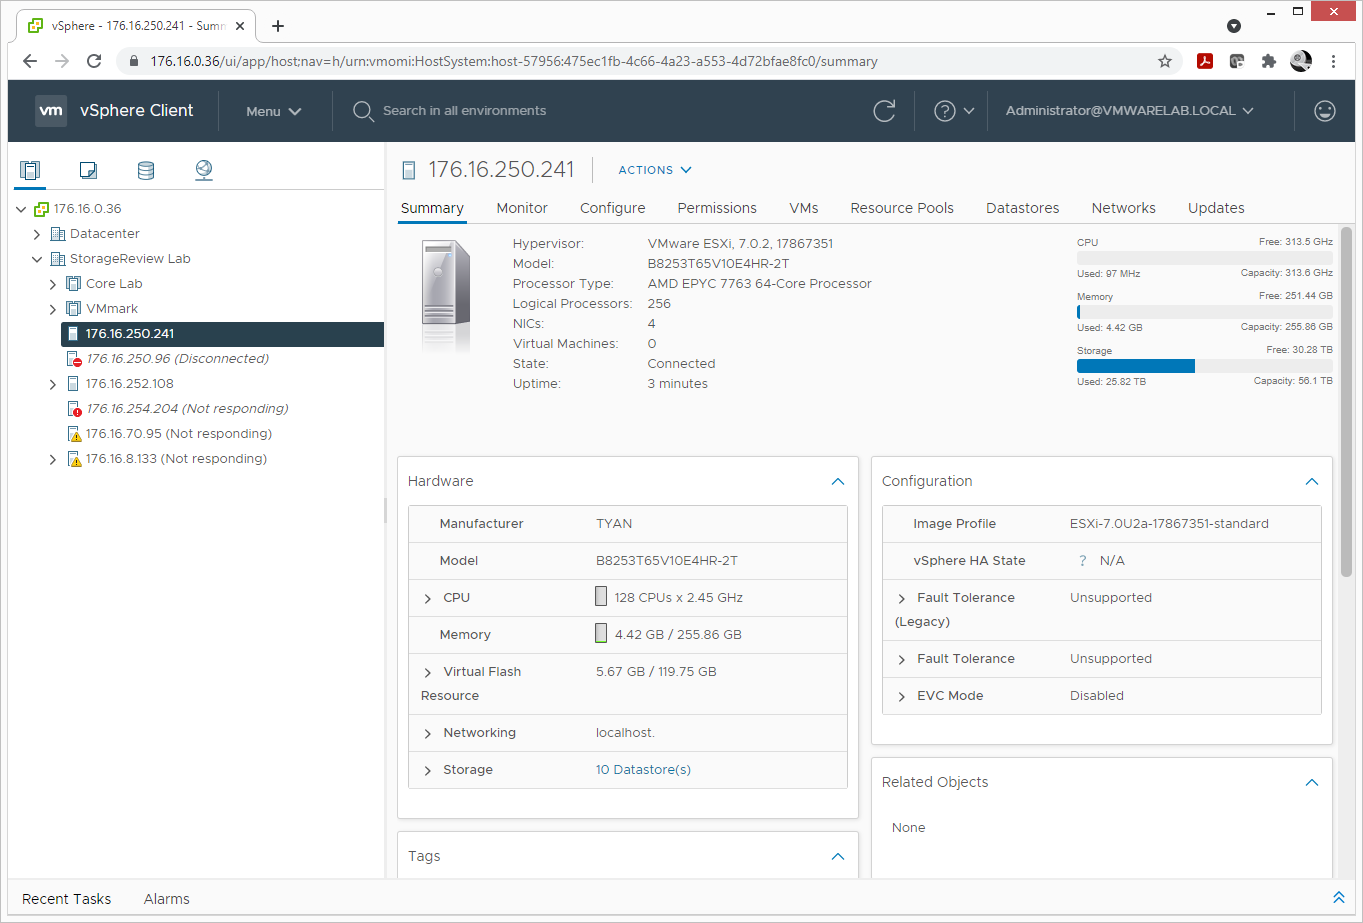Screen dimensions: 1363x923
Task: Click the host icon beside 176.16.250.241 title
Action: tap(408, 170)
